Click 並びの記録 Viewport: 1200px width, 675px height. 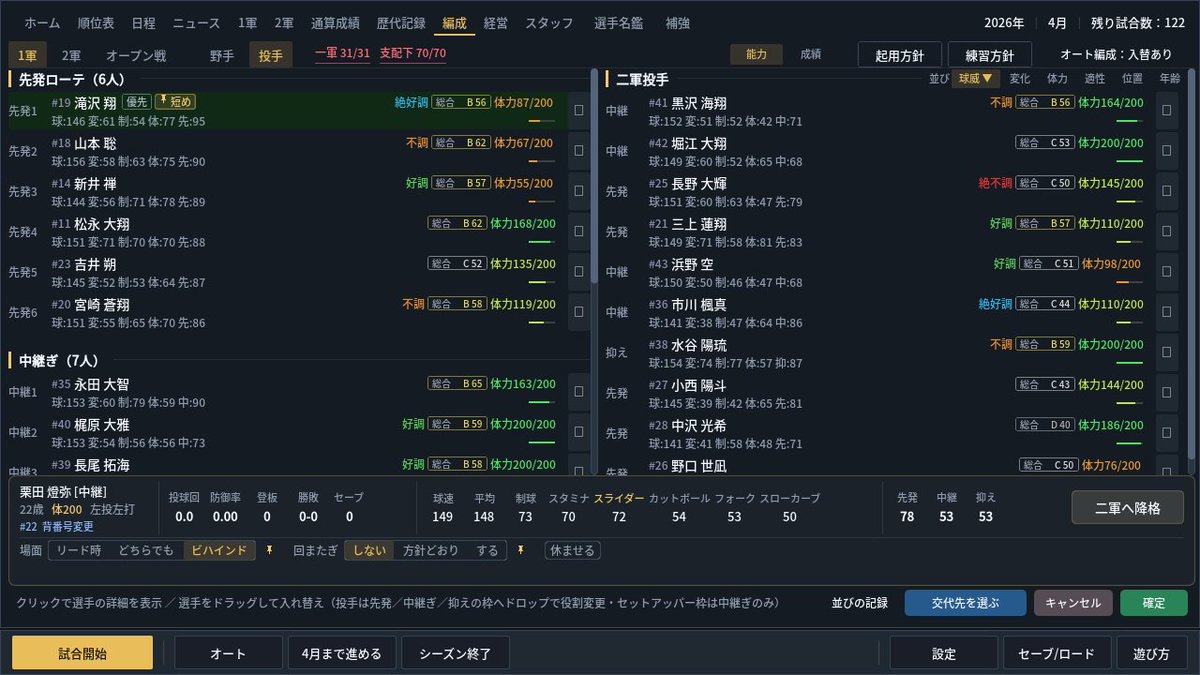[x=860, y=603]
